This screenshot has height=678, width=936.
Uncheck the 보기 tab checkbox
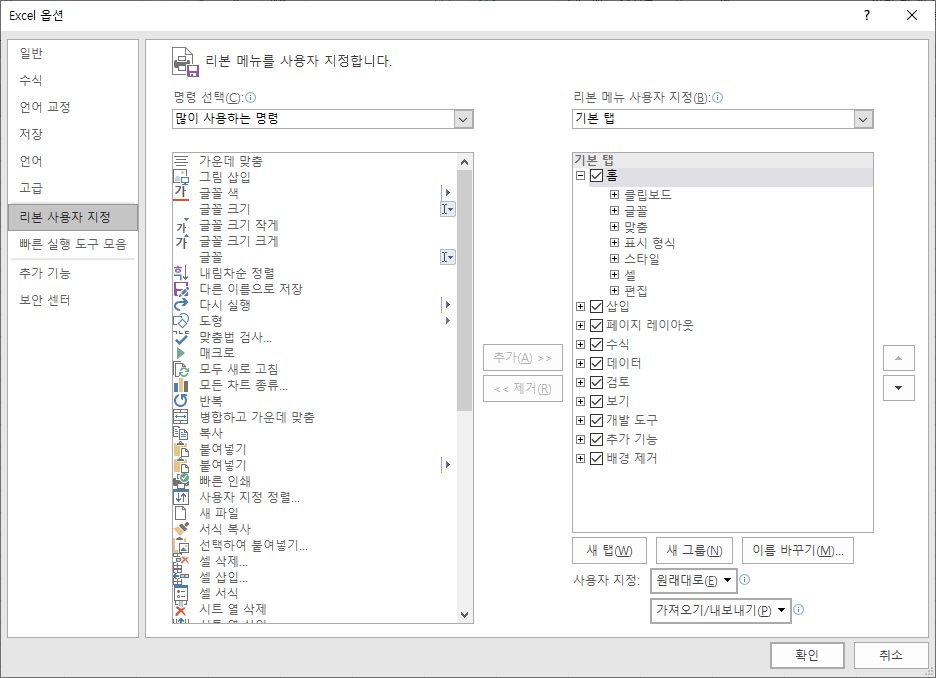coord(596,401)
